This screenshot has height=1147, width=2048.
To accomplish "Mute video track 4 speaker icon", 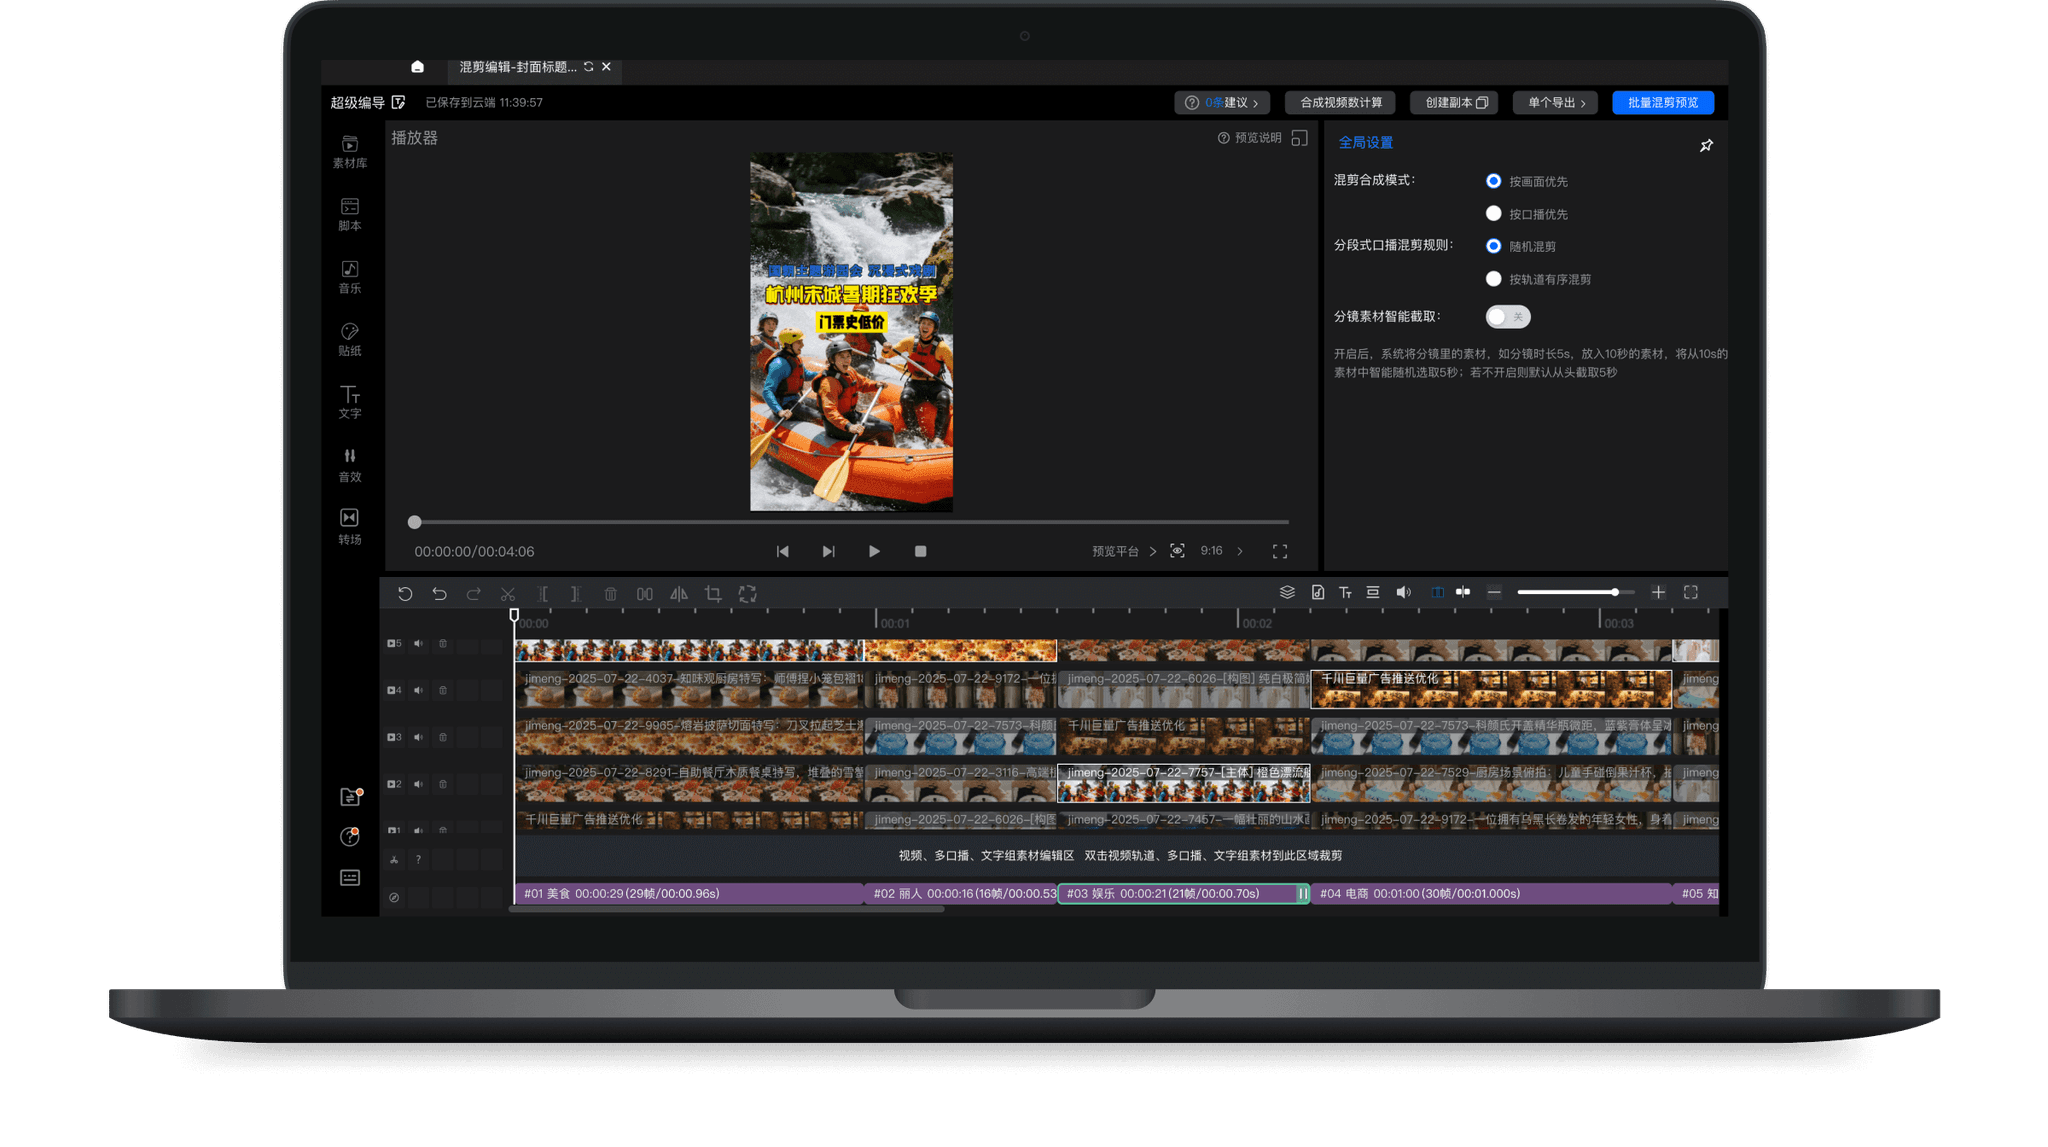I will (419, 690).
